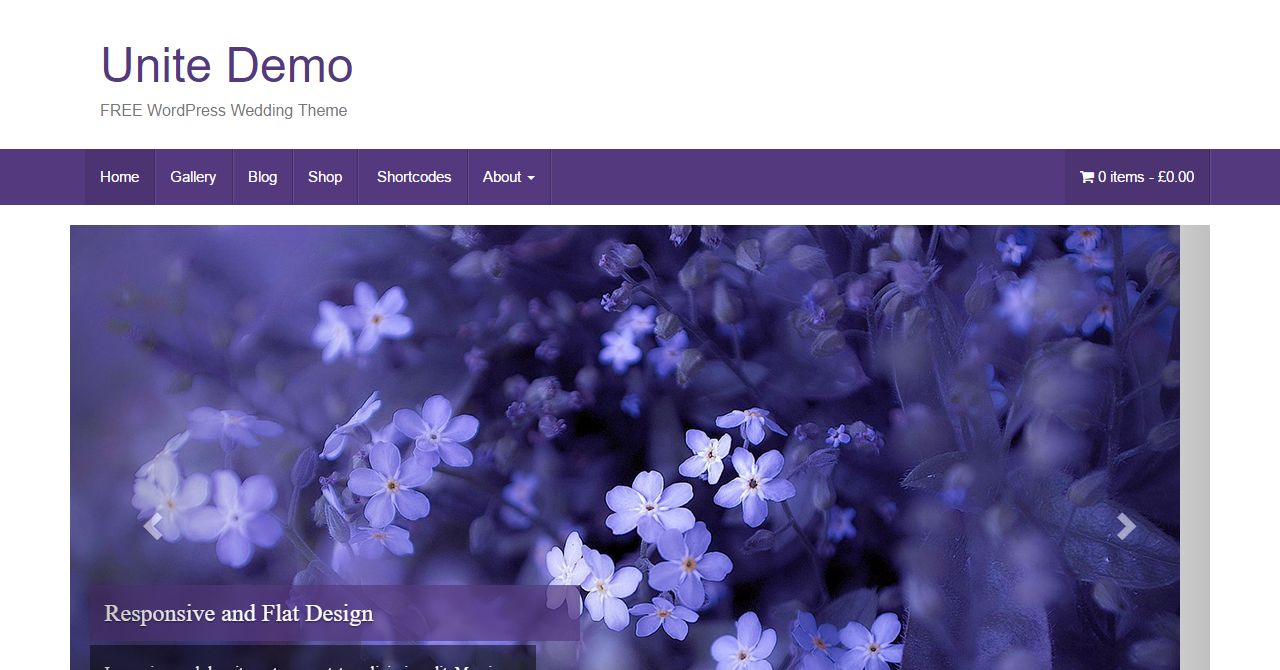
Task: Expand the About dropdown caret
Action: point(531,178)
